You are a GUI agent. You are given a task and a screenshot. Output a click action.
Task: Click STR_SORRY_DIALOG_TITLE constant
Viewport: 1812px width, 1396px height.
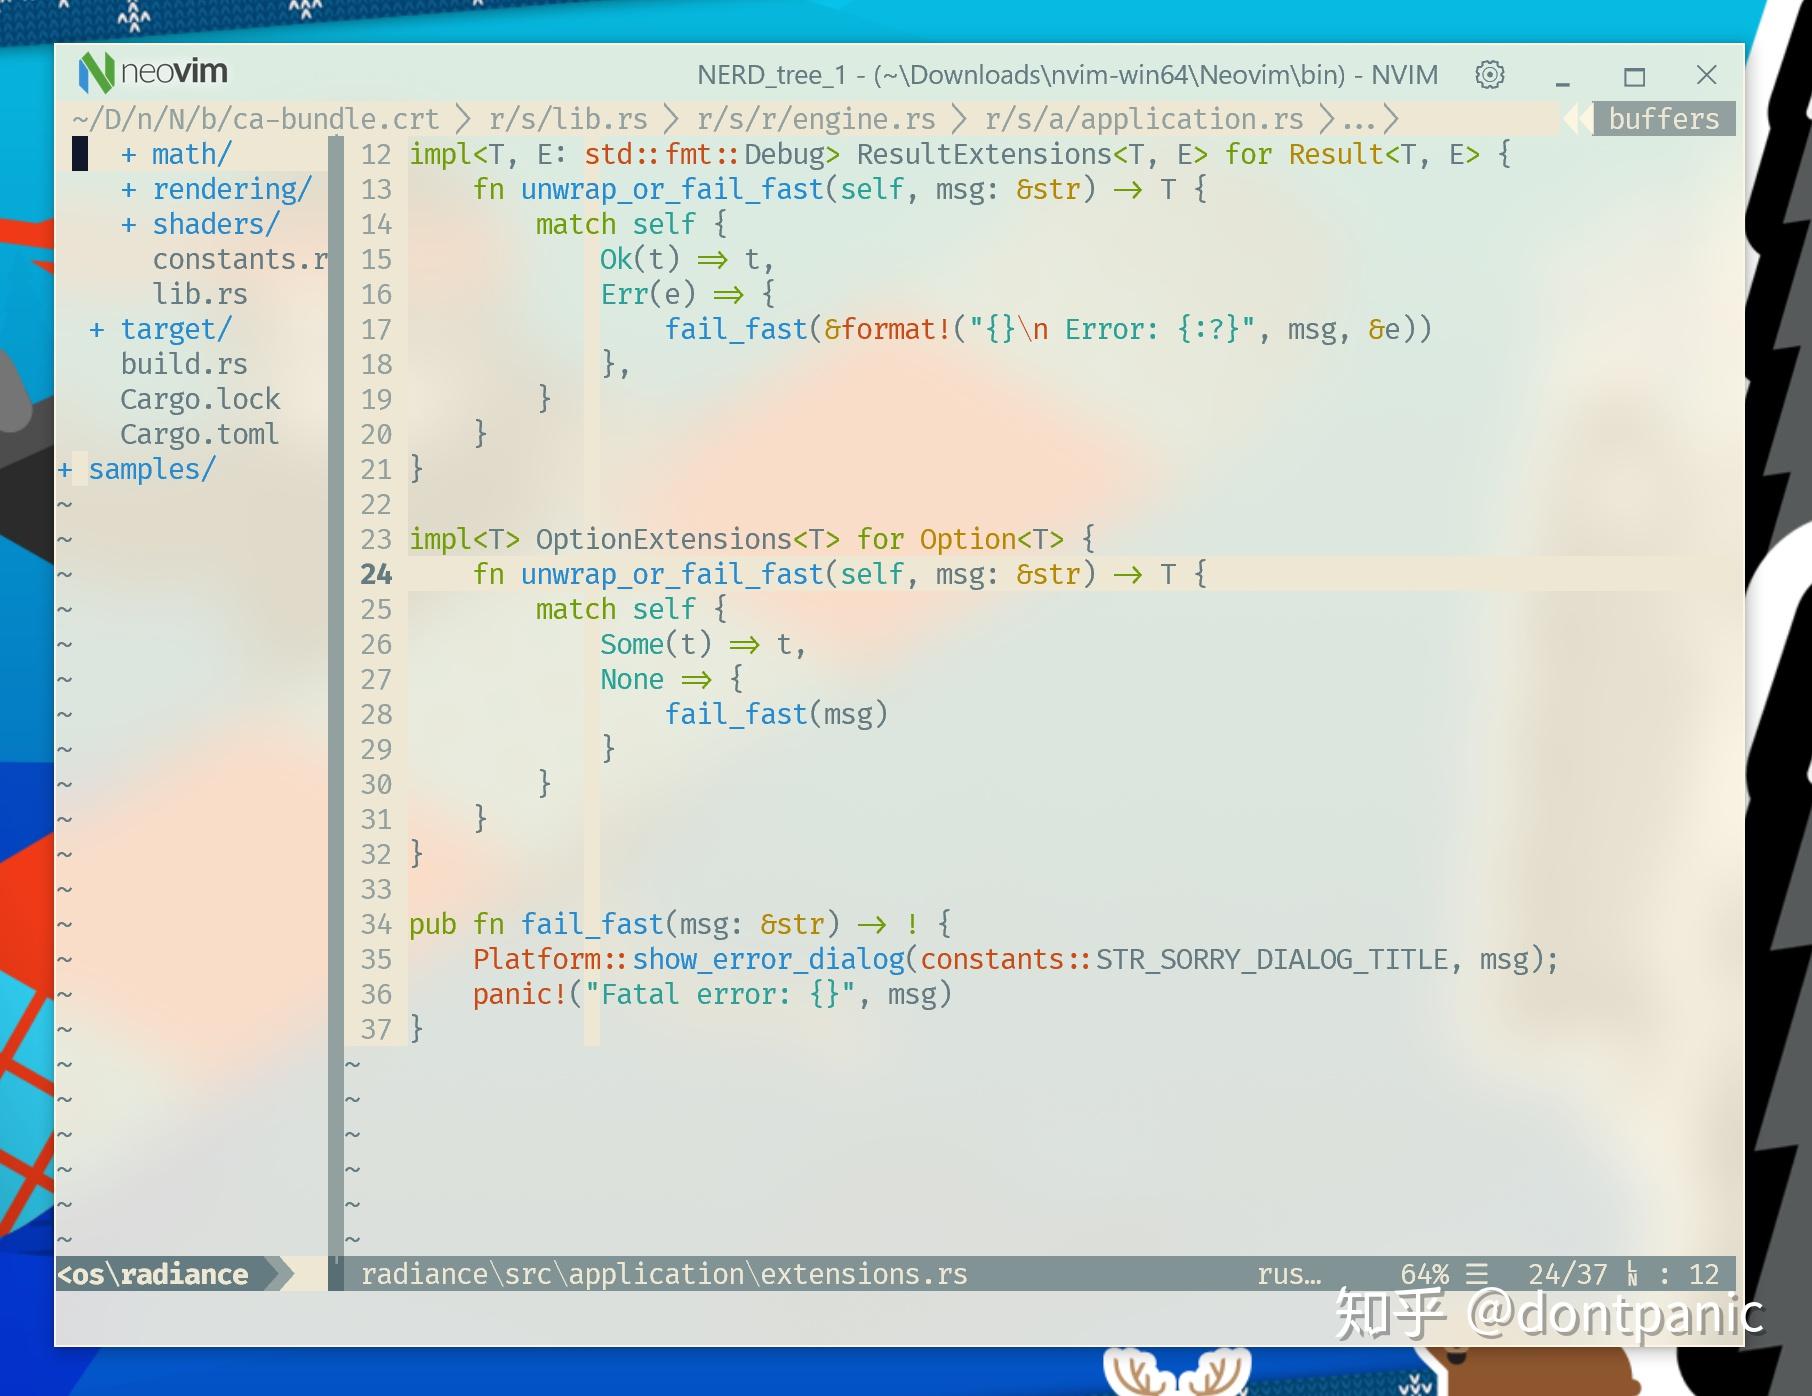click(x=1272, y=960)
